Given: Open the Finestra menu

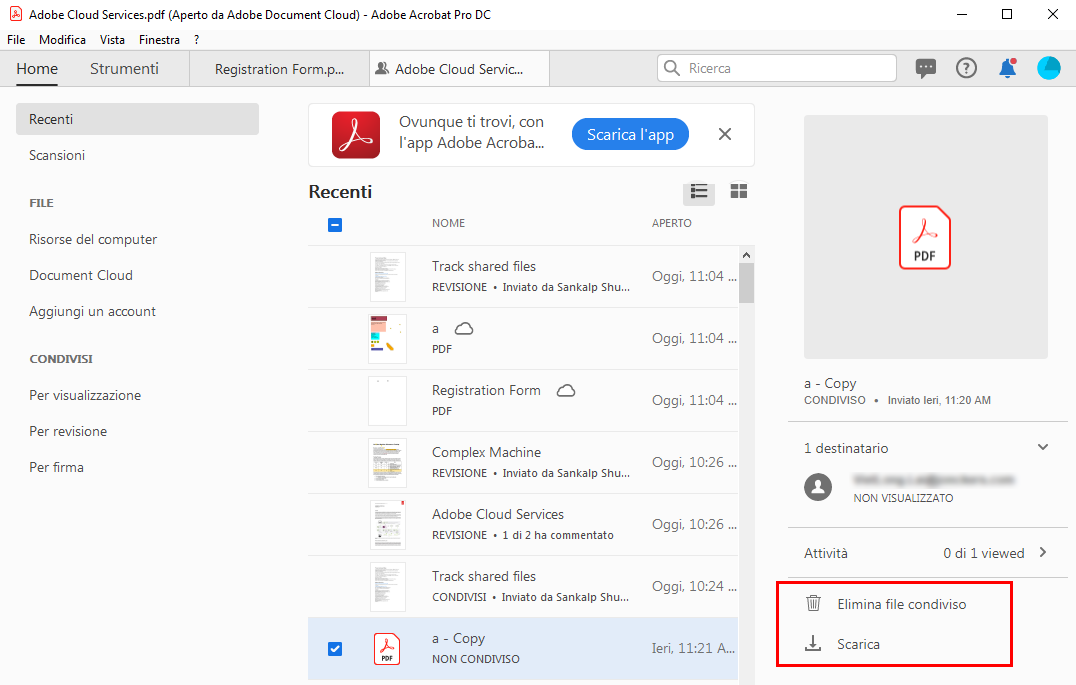Looking at the screenshot, I should pos(159,40).
